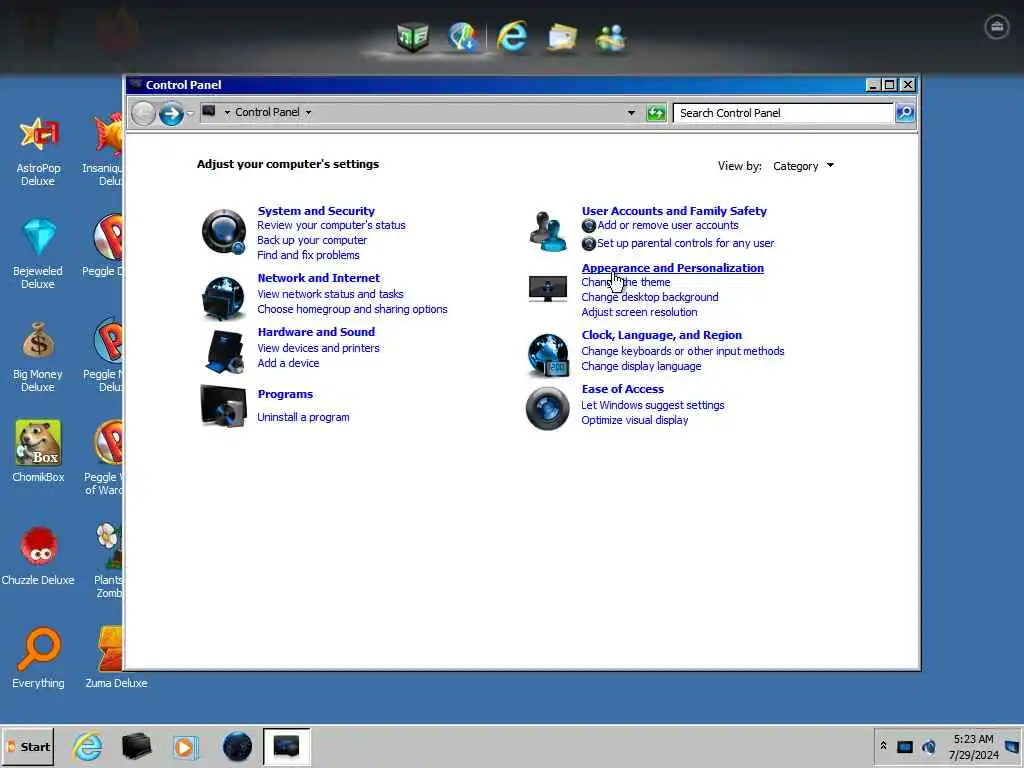Open Appearance and Personalization link
Image resolution: width=1024 pixels, height=768 pixels.
click(x=673, y=268)
